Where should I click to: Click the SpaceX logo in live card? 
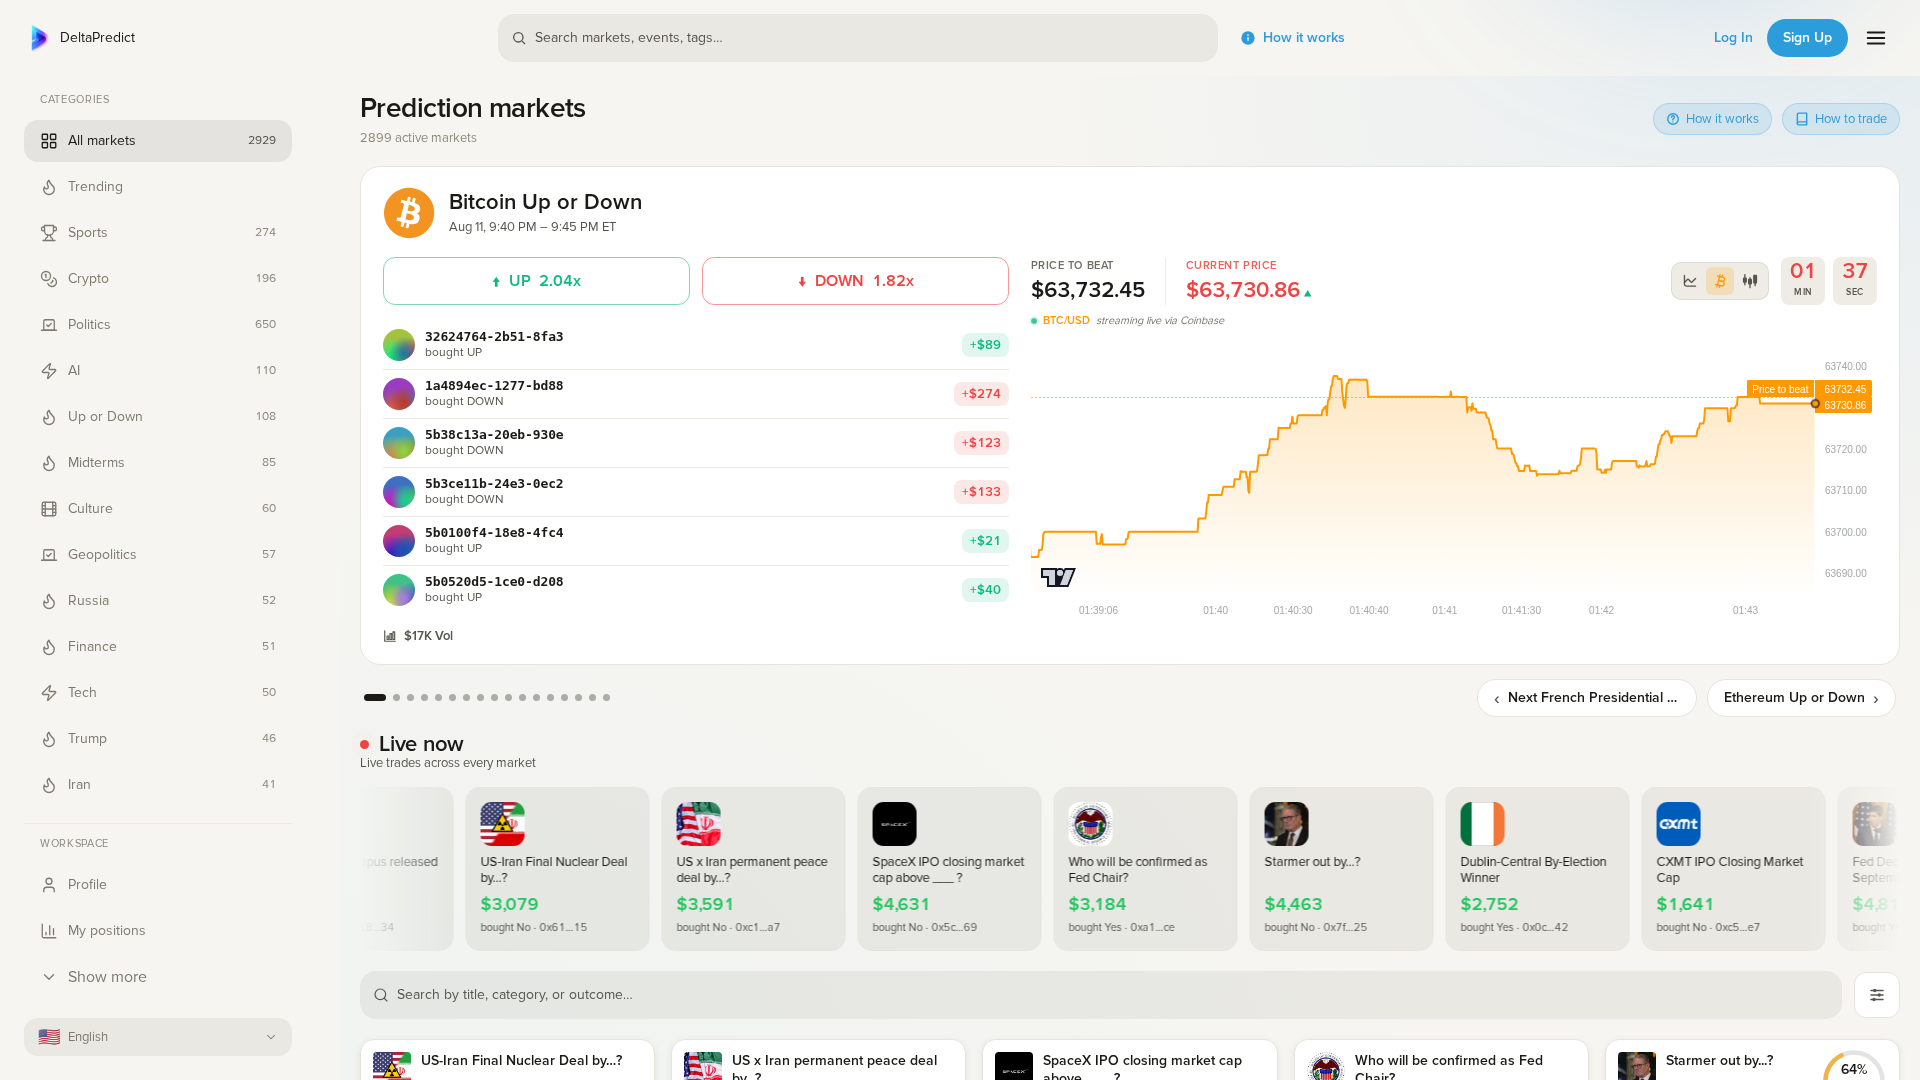[x=894, y=824]
